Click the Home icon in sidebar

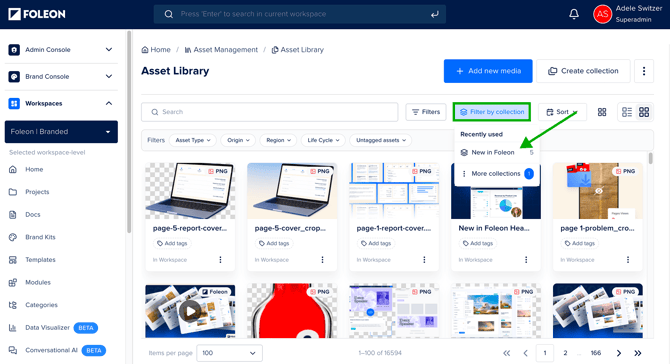pos(13,169)
